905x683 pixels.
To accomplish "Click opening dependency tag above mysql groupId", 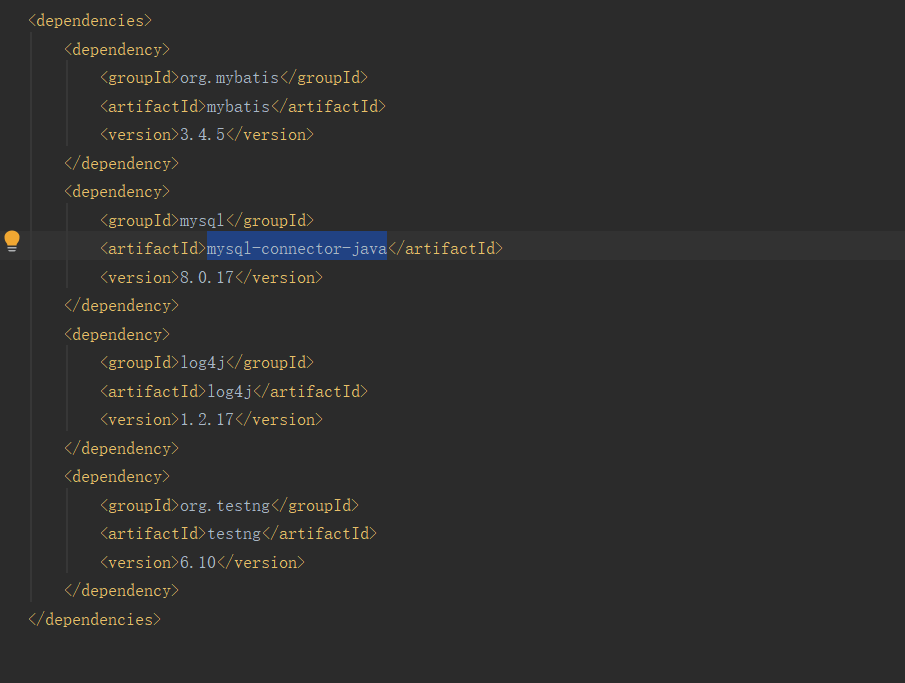I will pyautogui.click(x=117, y=191).
